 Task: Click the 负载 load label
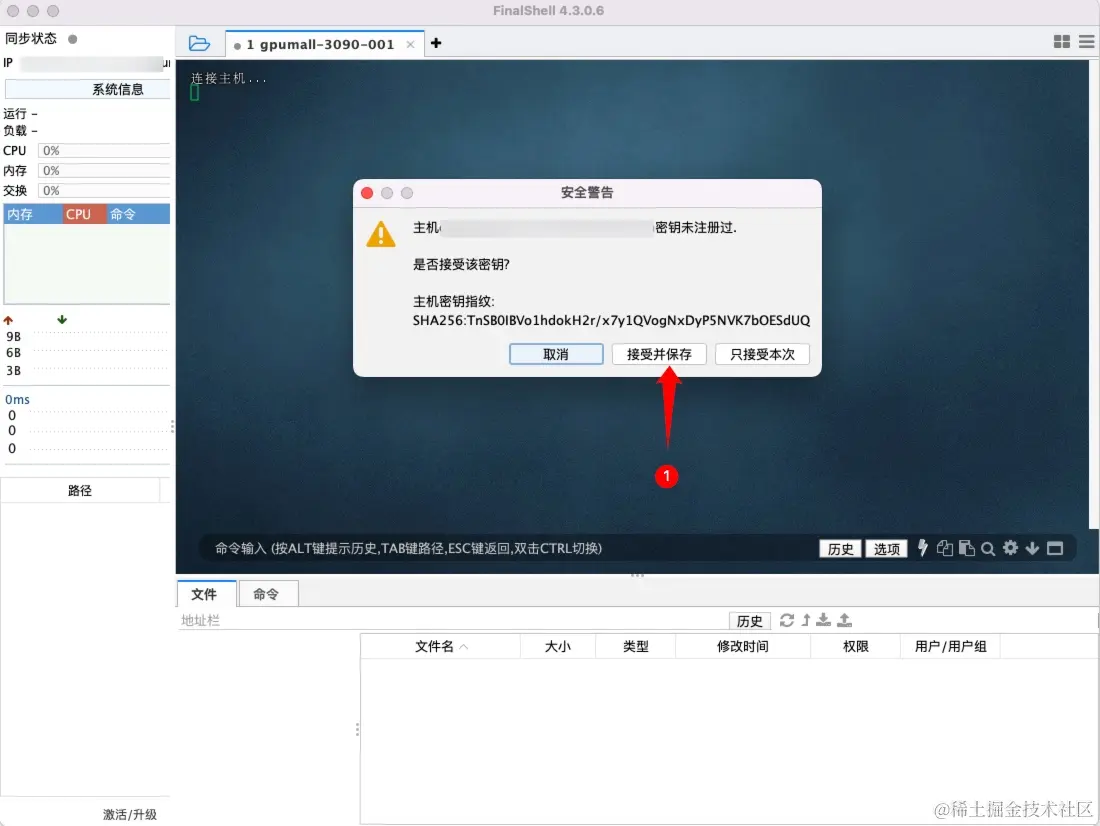15,131
